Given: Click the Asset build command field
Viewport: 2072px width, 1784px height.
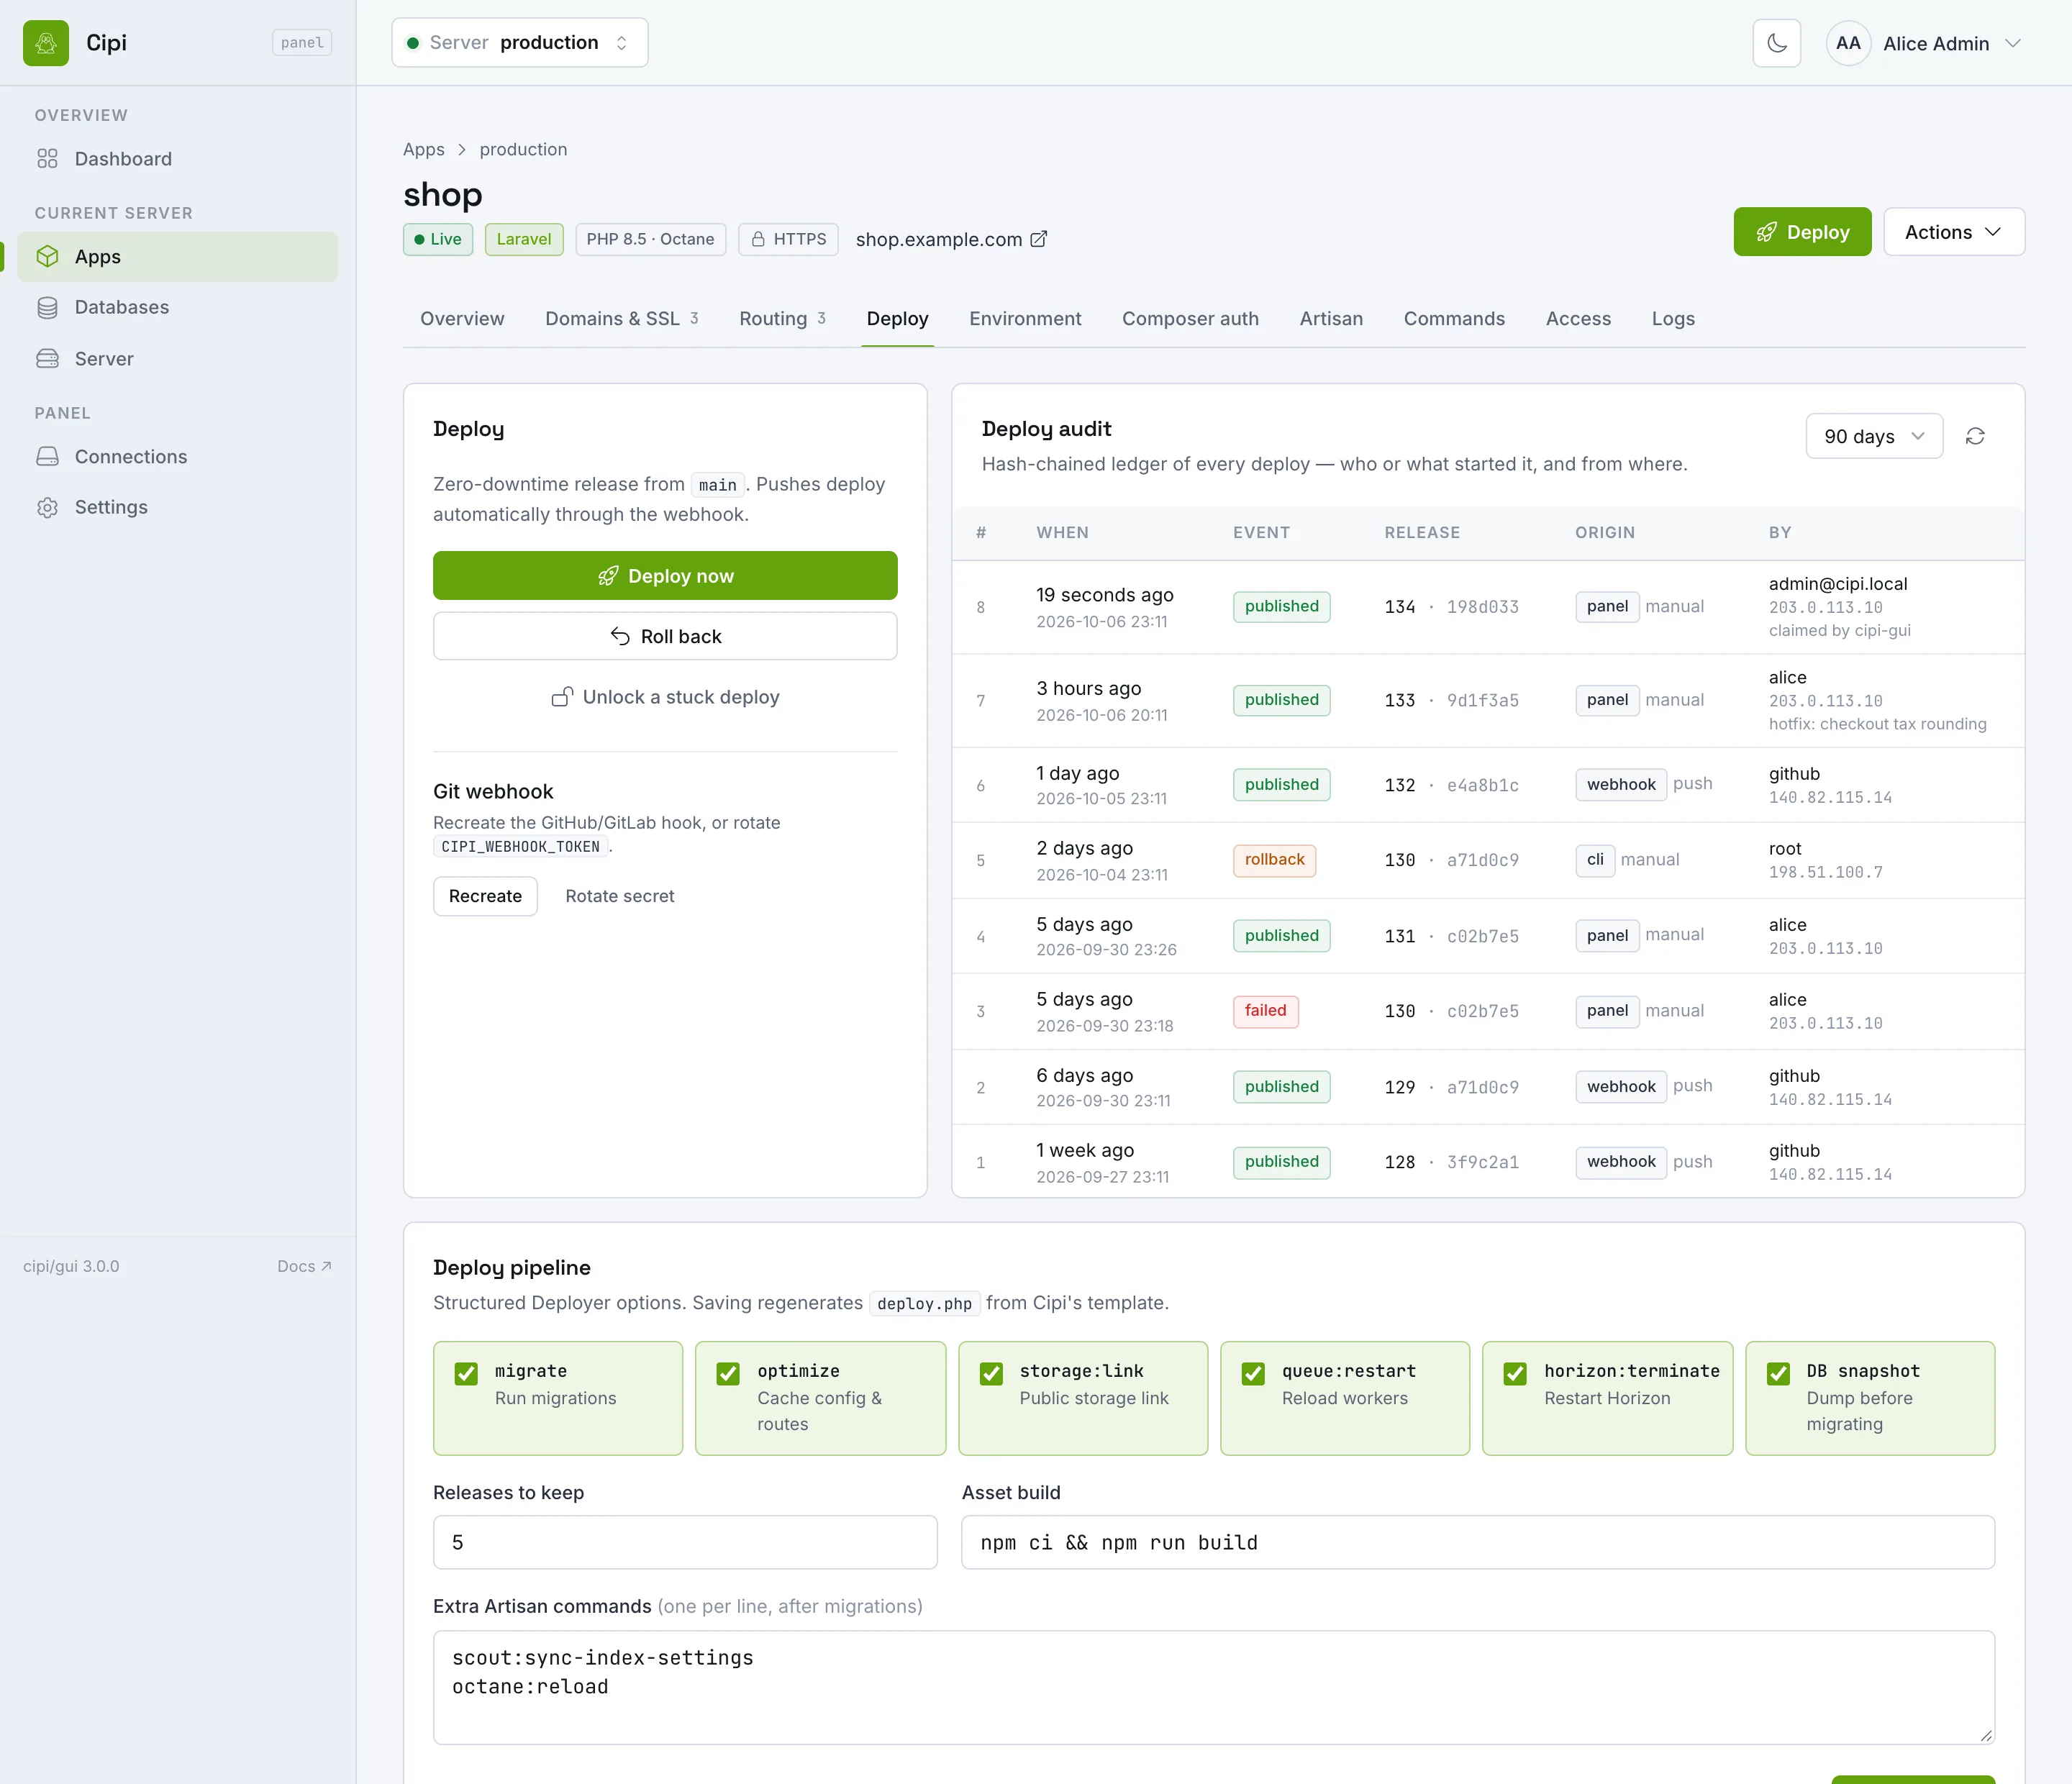Looking at the screenshot, I should 1478,1542.
